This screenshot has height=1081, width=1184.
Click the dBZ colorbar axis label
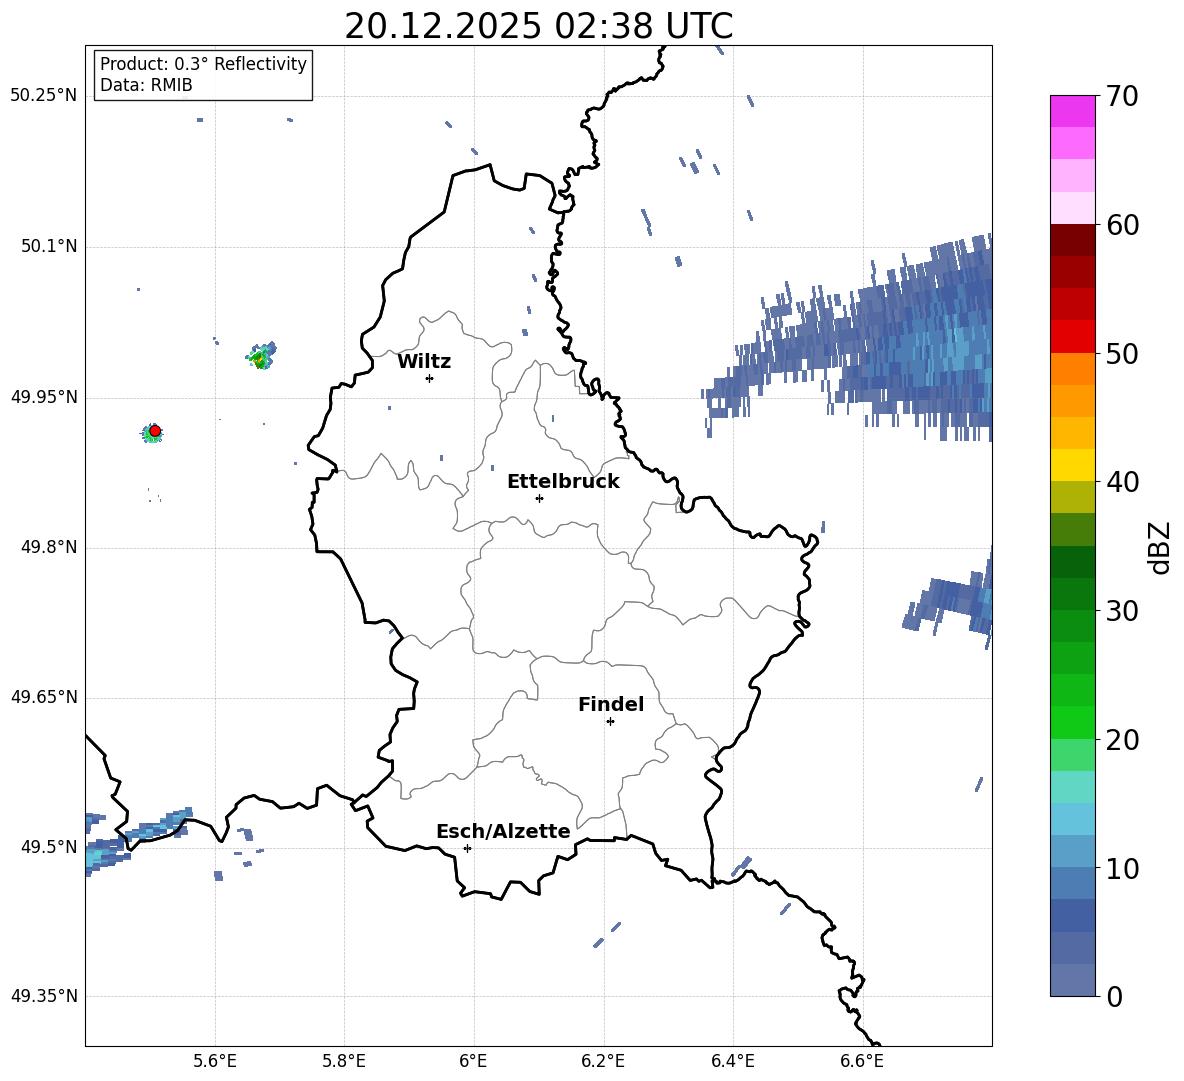click(1160, 547)
